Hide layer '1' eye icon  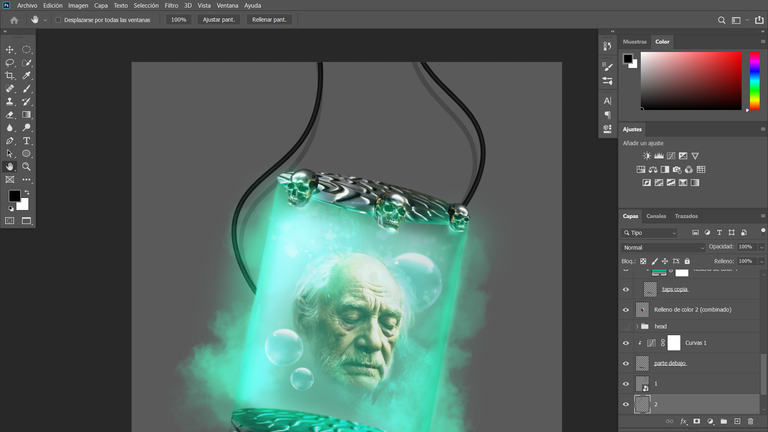pos(625,384)
